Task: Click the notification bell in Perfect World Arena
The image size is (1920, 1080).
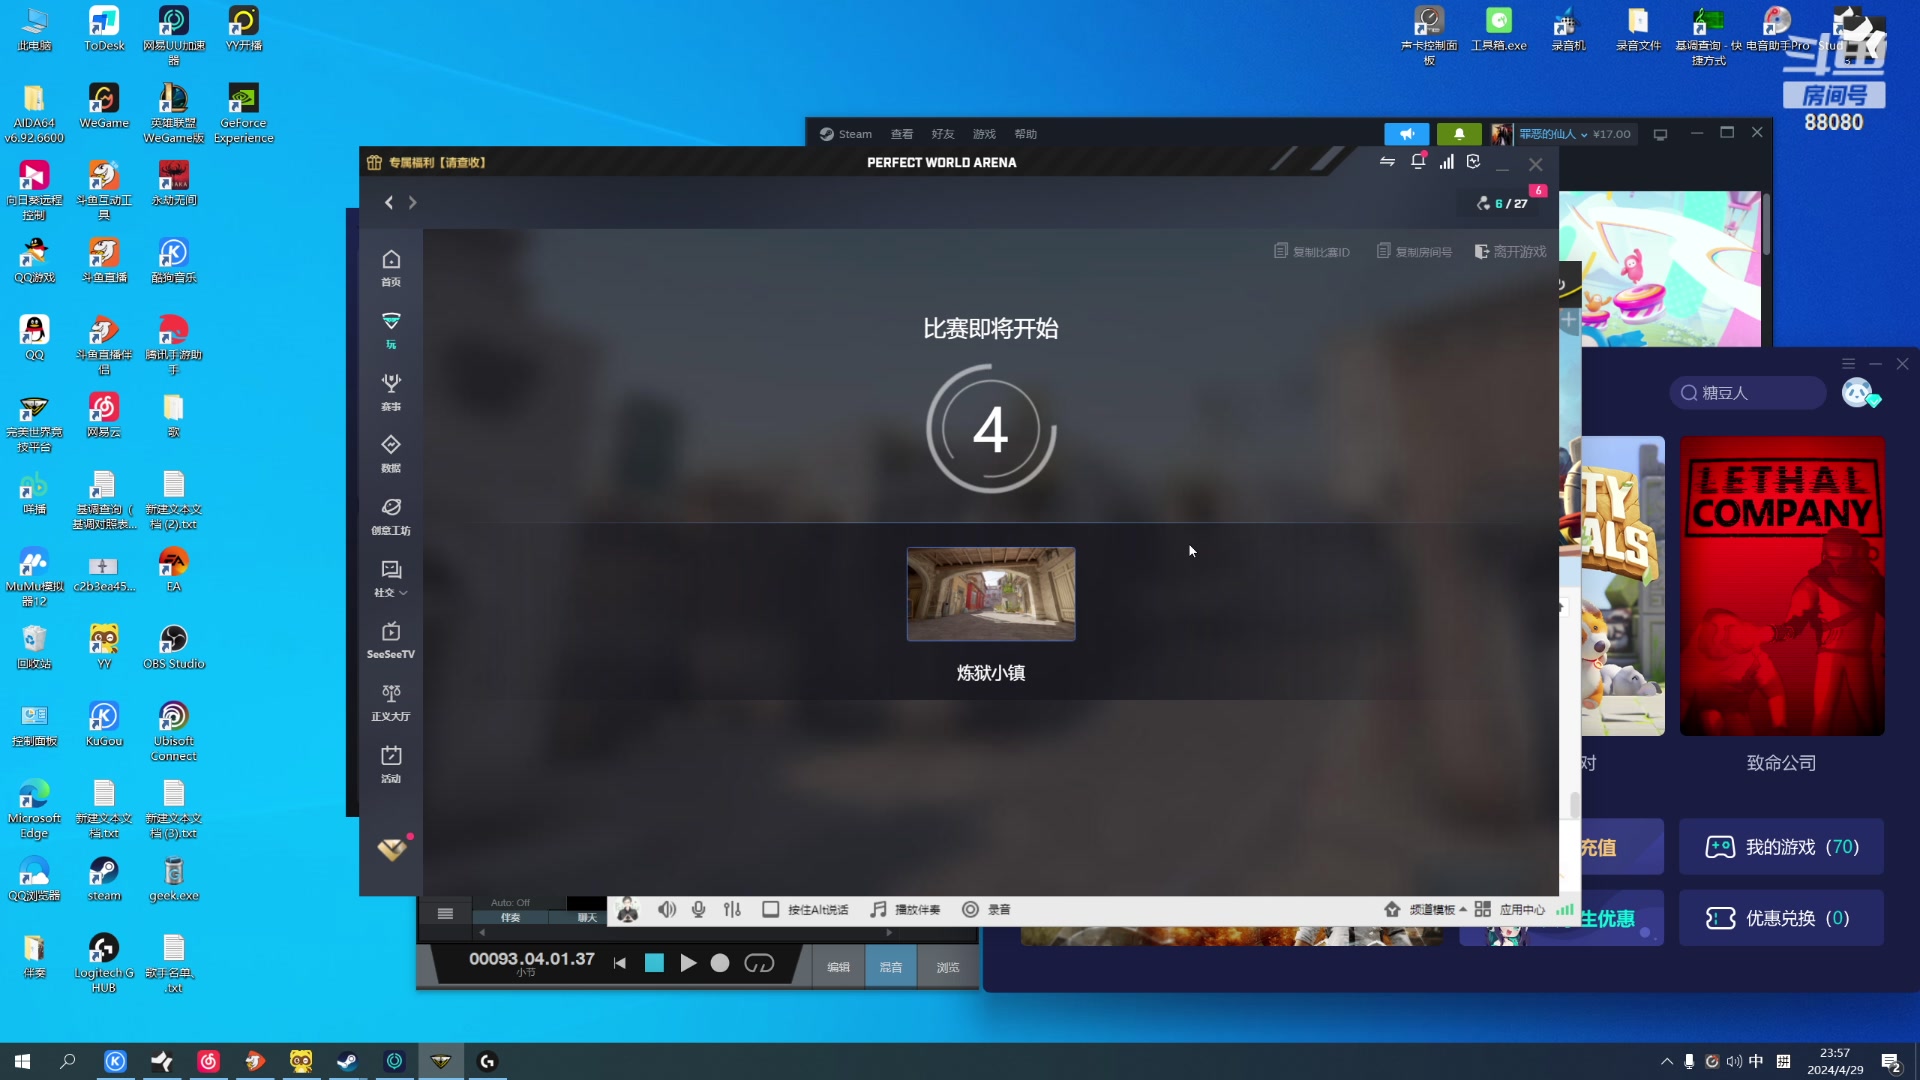Action: pyautogui.click(x=1418, y=162)
